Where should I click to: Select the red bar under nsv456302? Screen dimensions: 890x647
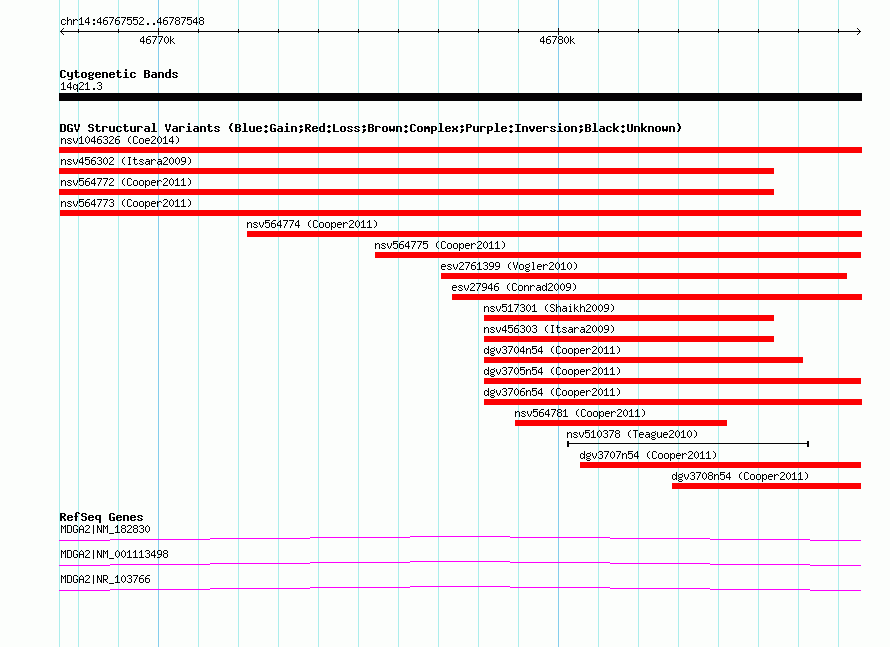click(417, 171)
